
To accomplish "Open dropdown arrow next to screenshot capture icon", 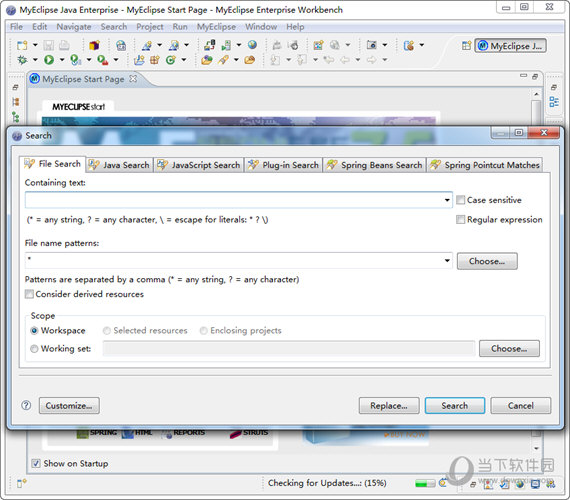I will tap(385, 45).
